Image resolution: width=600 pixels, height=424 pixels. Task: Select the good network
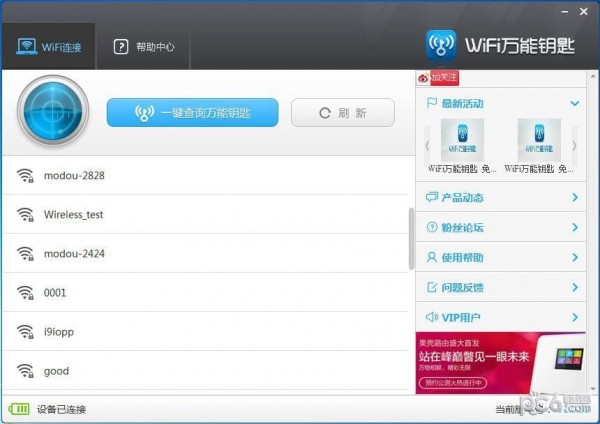tap(206, 371)
